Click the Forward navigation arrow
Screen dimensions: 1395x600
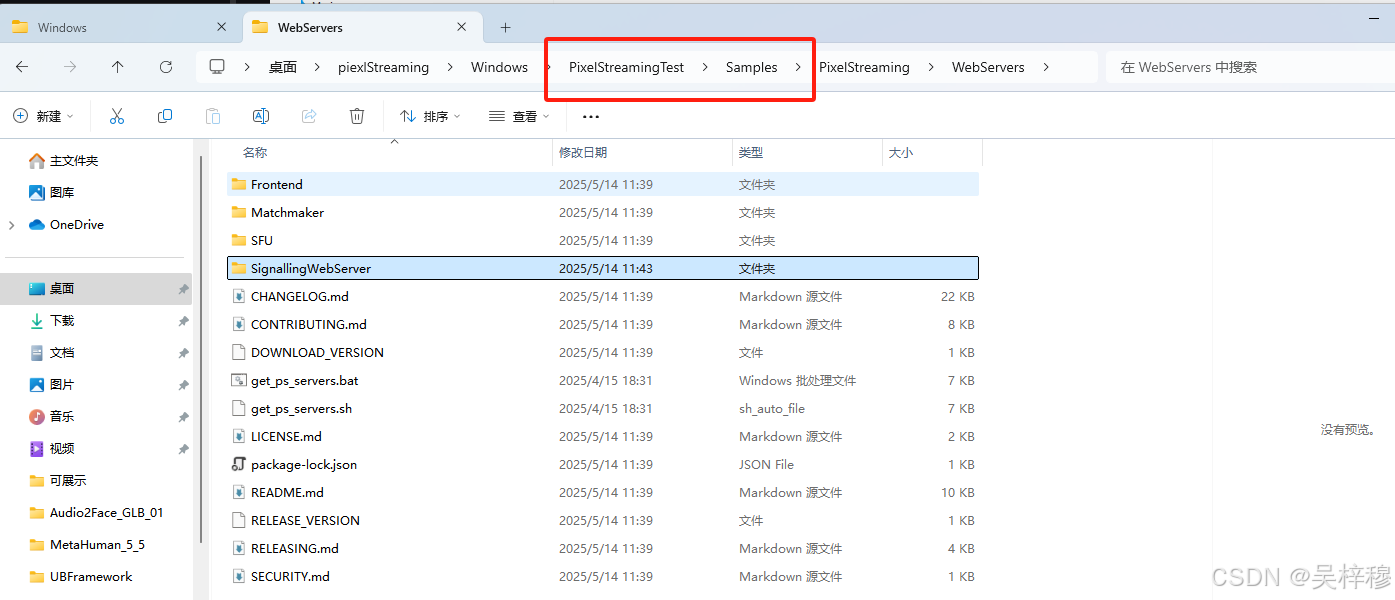(x=70, y=67)
